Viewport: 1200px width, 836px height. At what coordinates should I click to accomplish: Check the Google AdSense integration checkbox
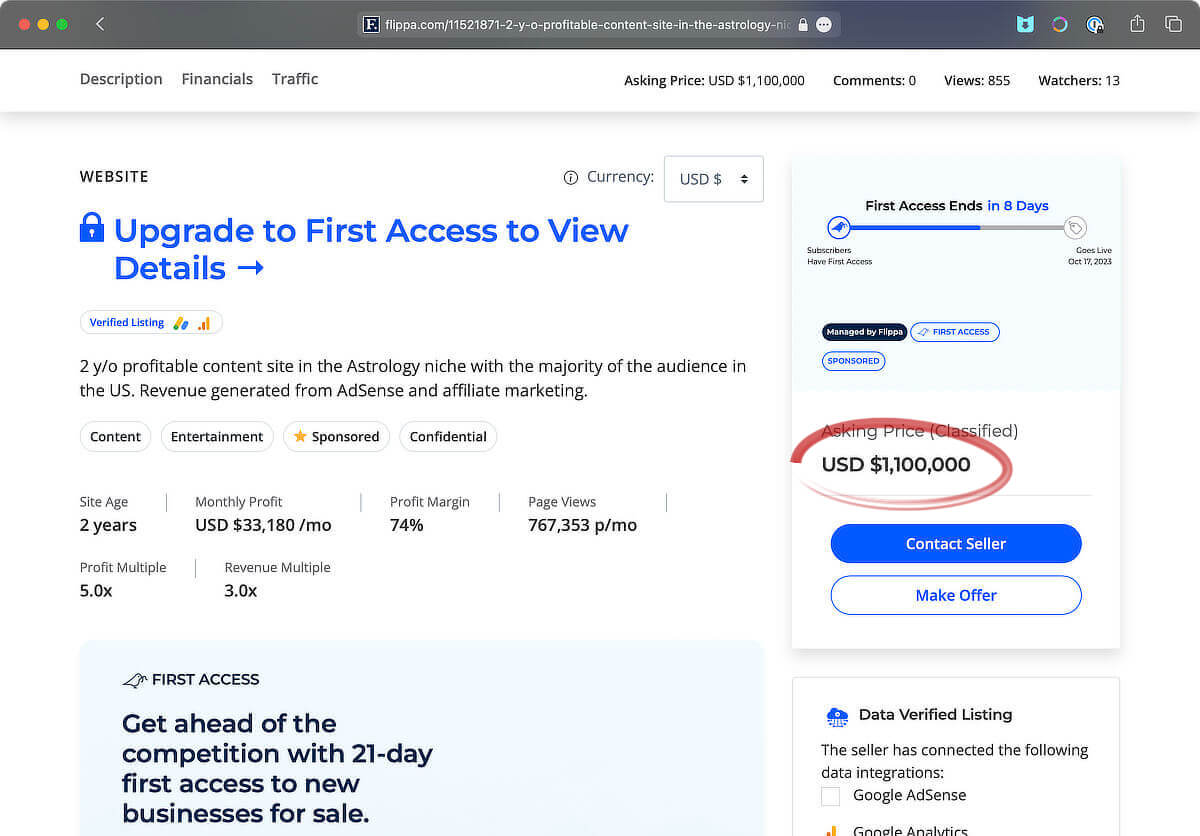(x=830, y=795)
